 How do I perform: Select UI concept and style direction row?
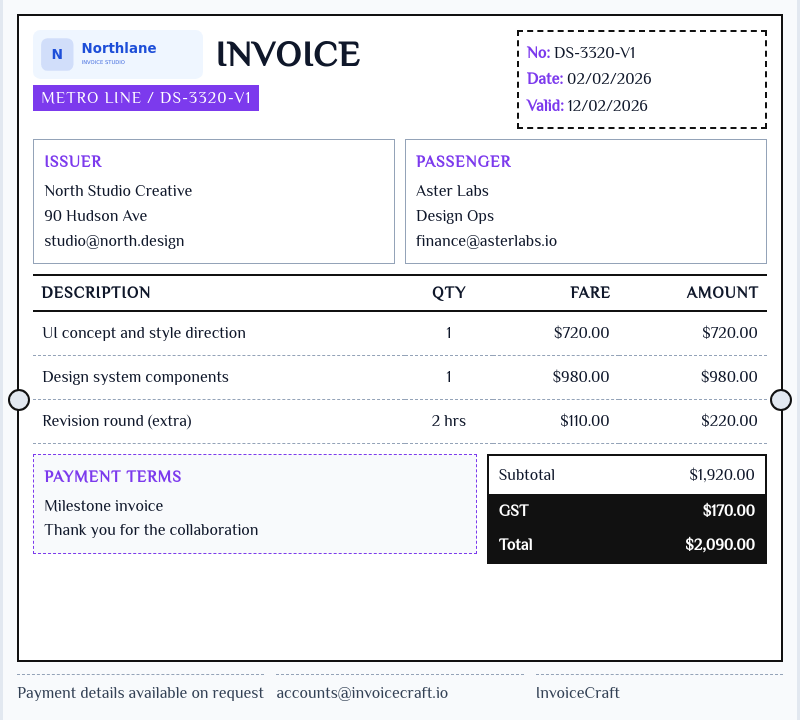pos(400,333)
